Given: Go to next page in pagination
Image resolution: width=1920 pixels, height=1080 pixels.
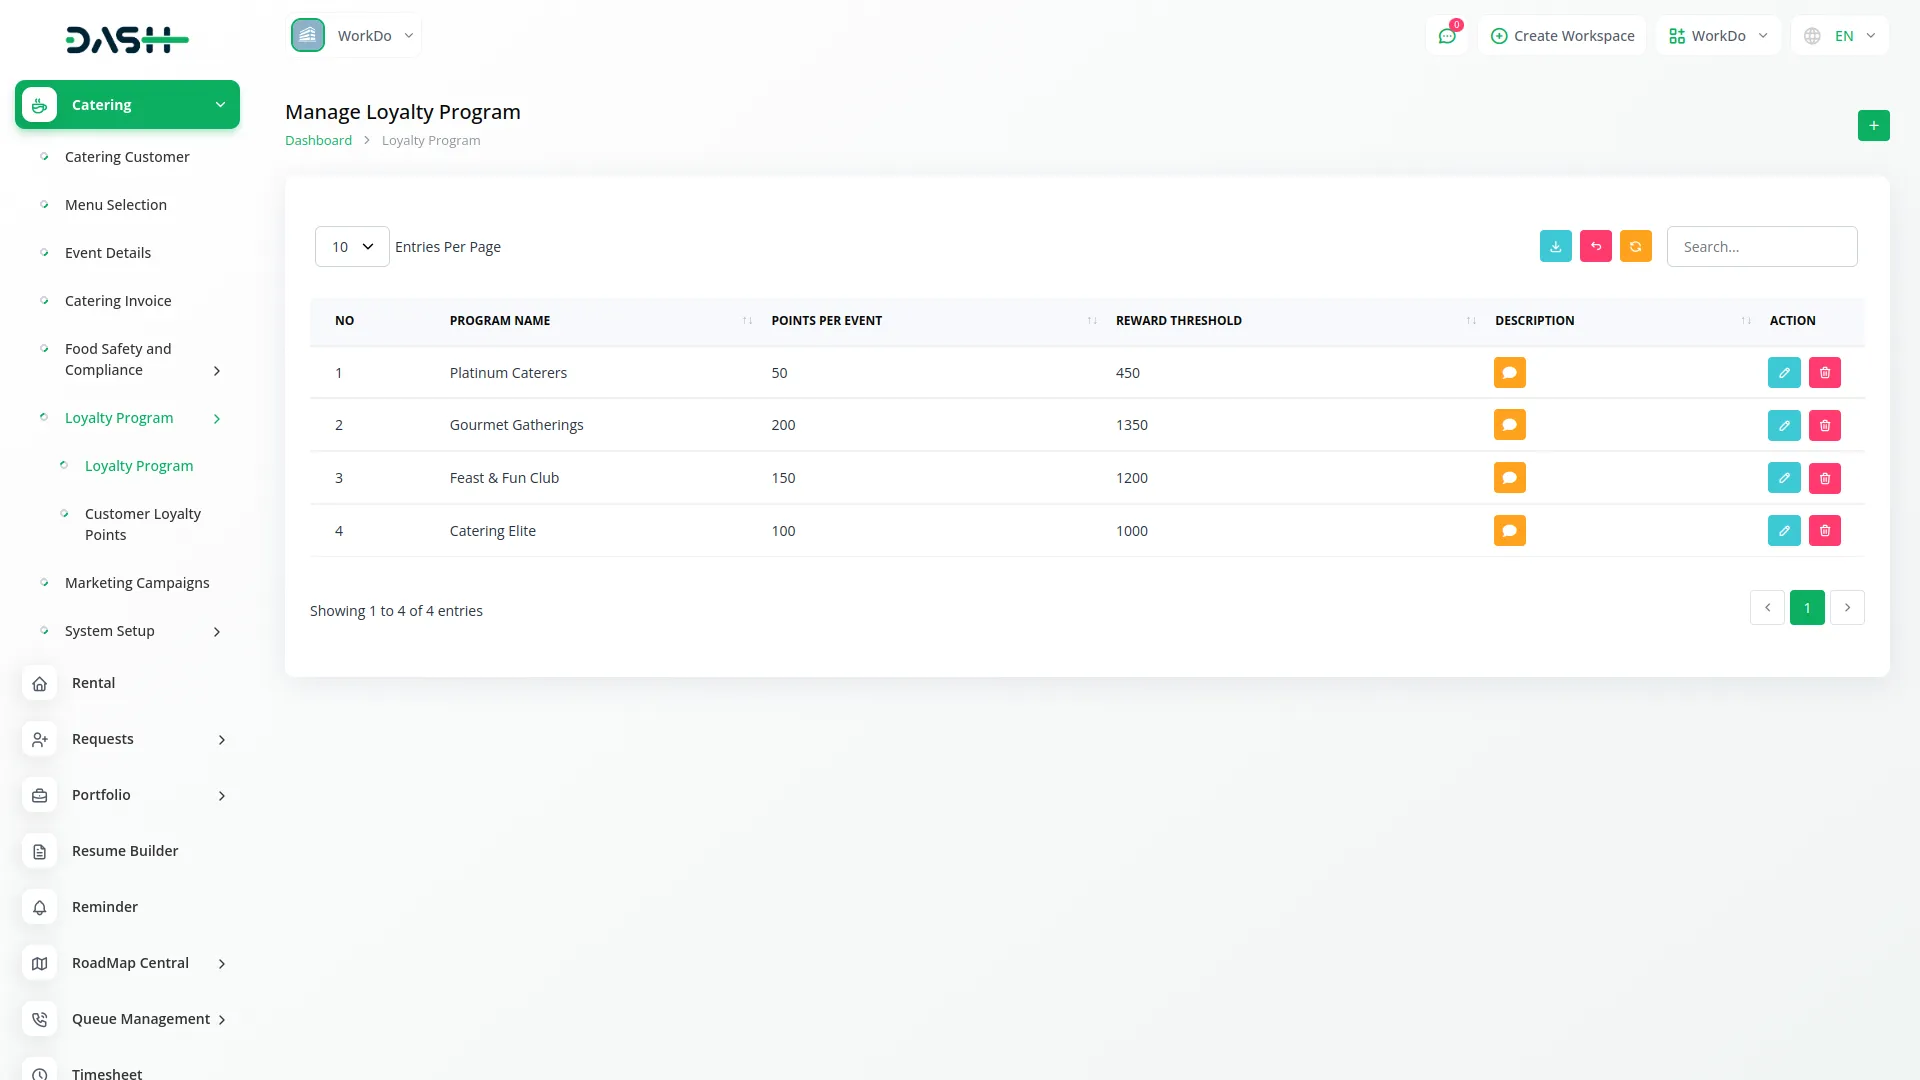Looking at the screenshot, I should [x=1846, y=608].
